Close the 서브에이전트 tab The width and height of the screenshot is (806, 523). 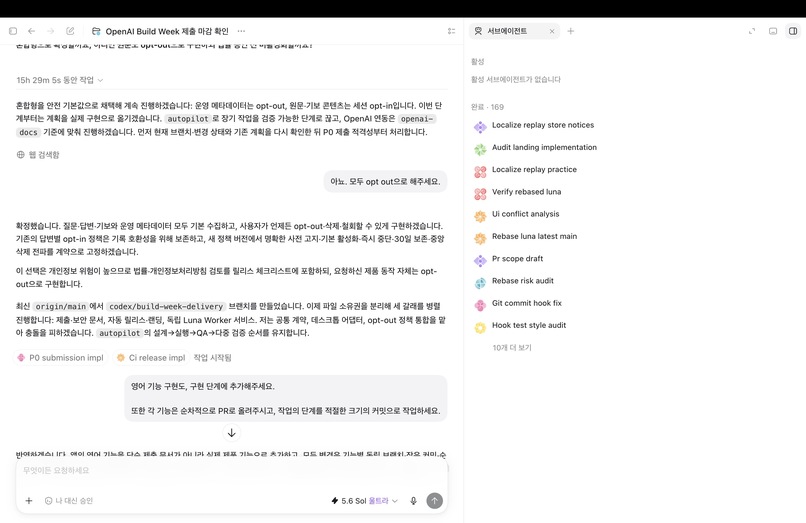click(x=552, y=31)
